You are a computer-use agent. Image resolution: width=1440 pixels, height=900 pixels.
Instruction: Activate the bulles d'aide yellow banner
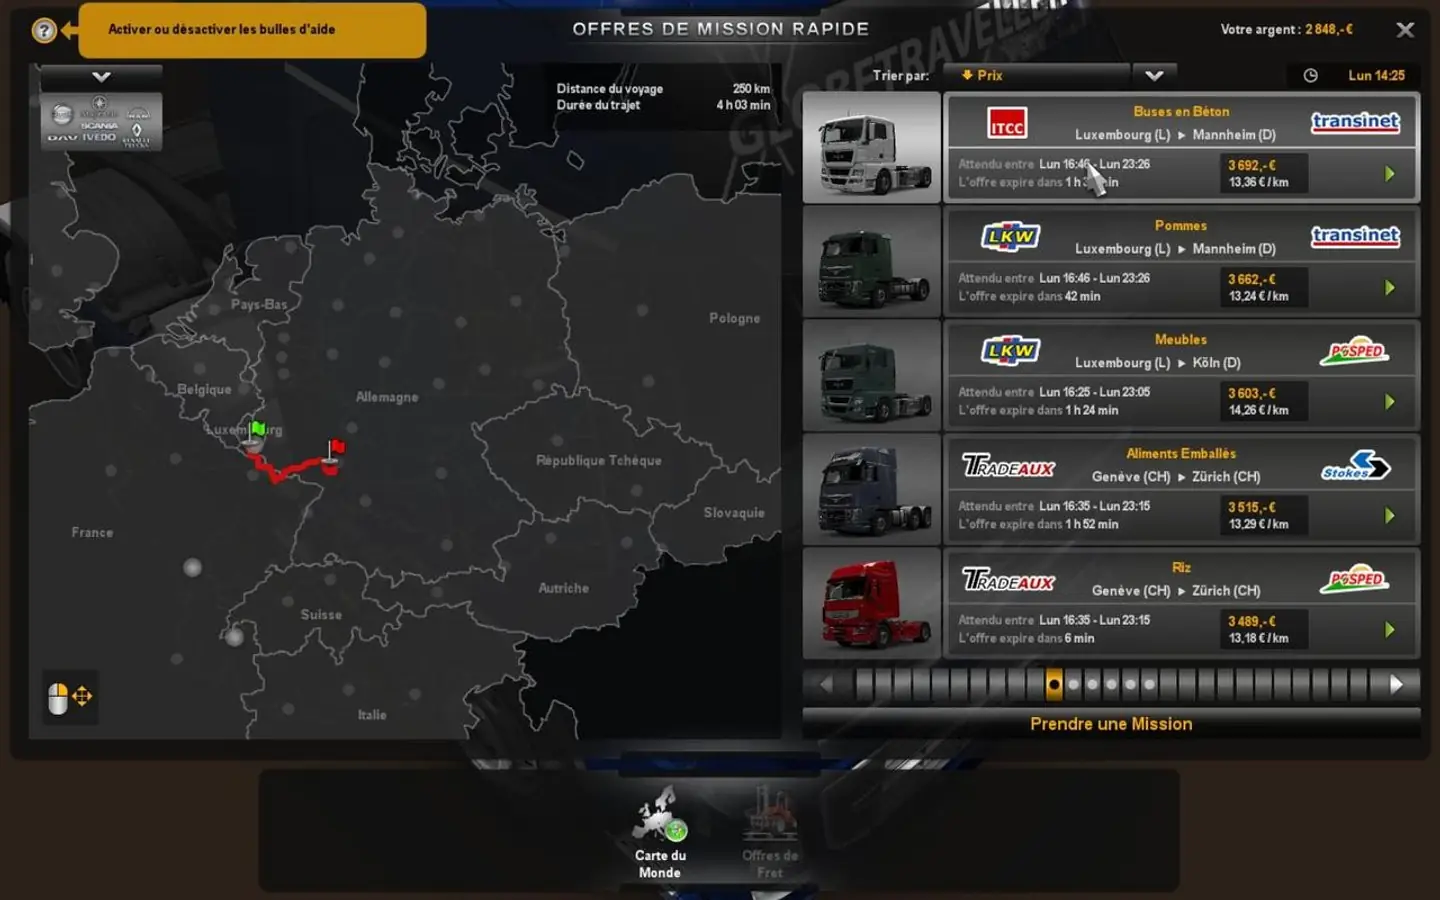coord(252,30)
